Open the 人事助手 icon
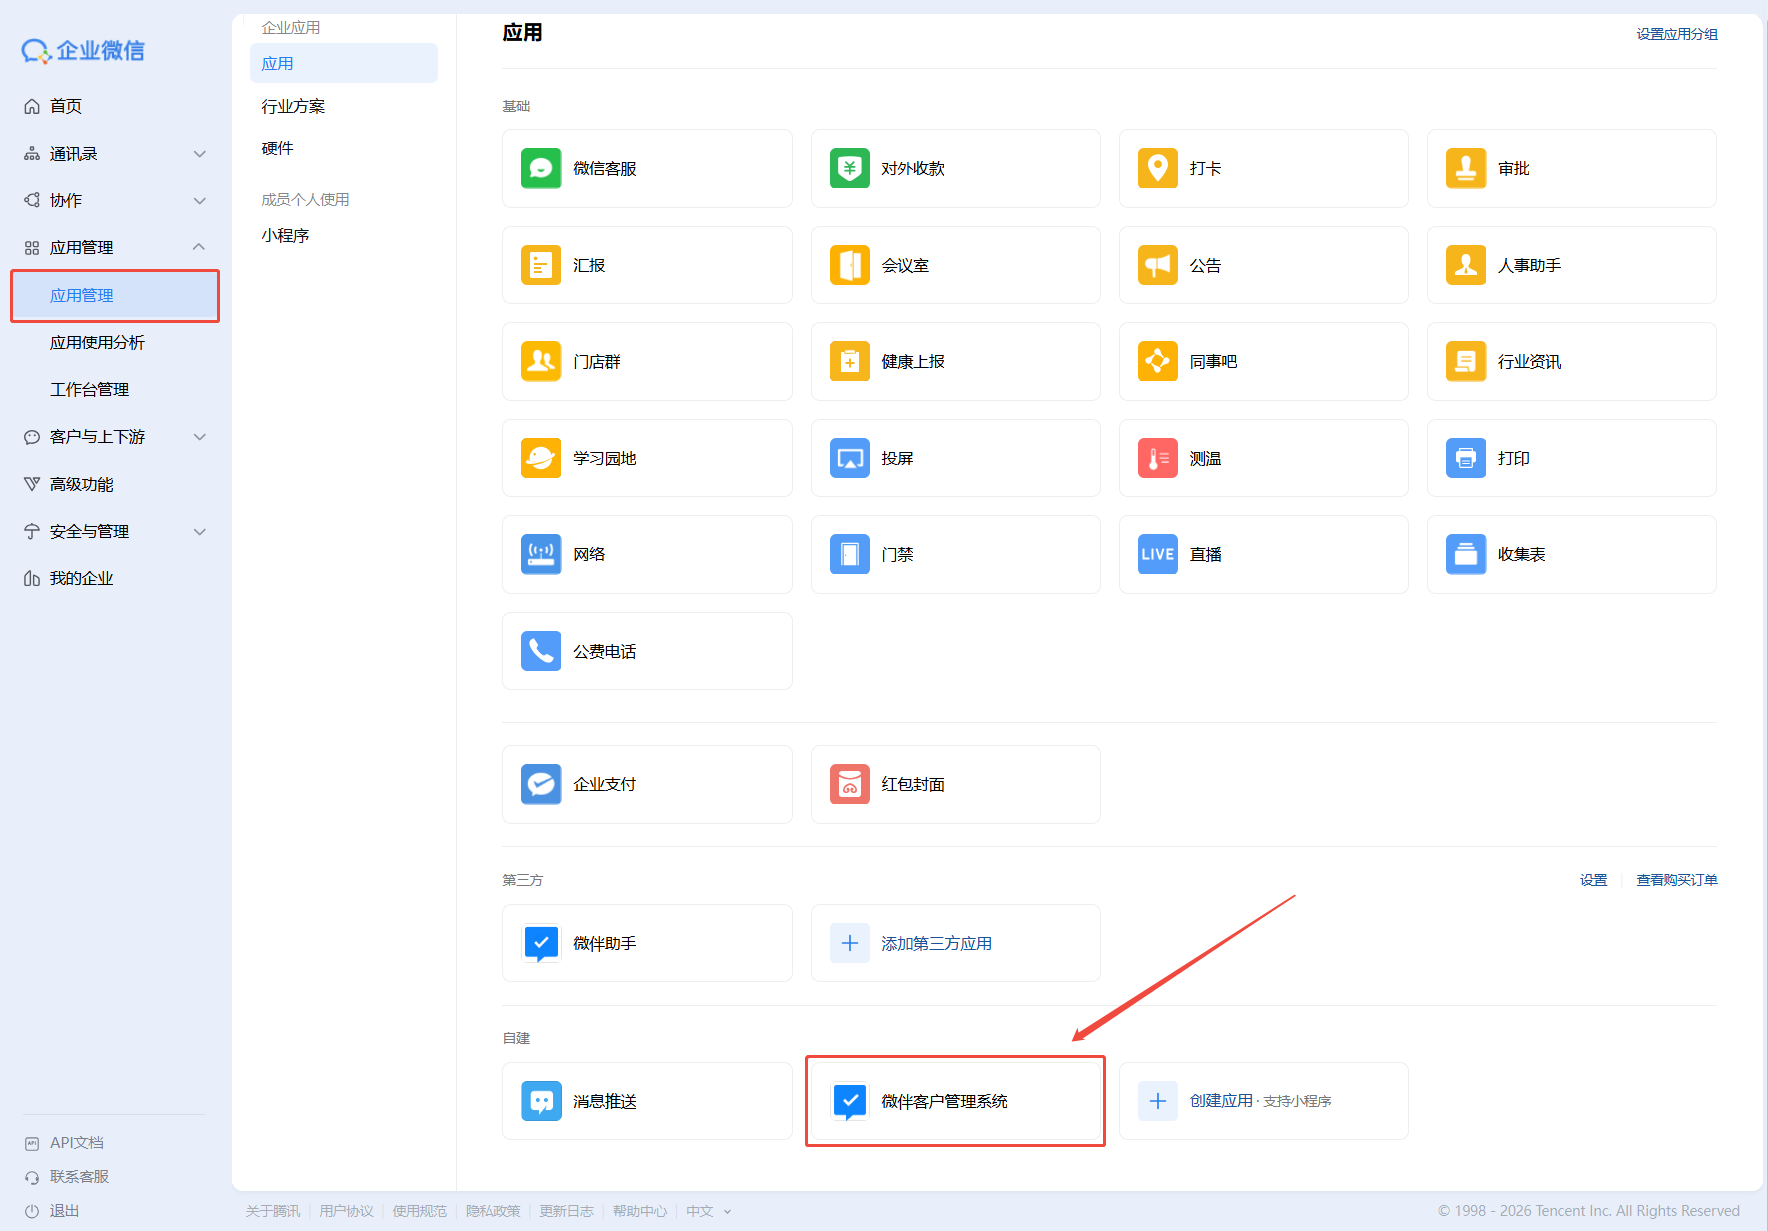1768x1231 pixels. point(1465,265)
